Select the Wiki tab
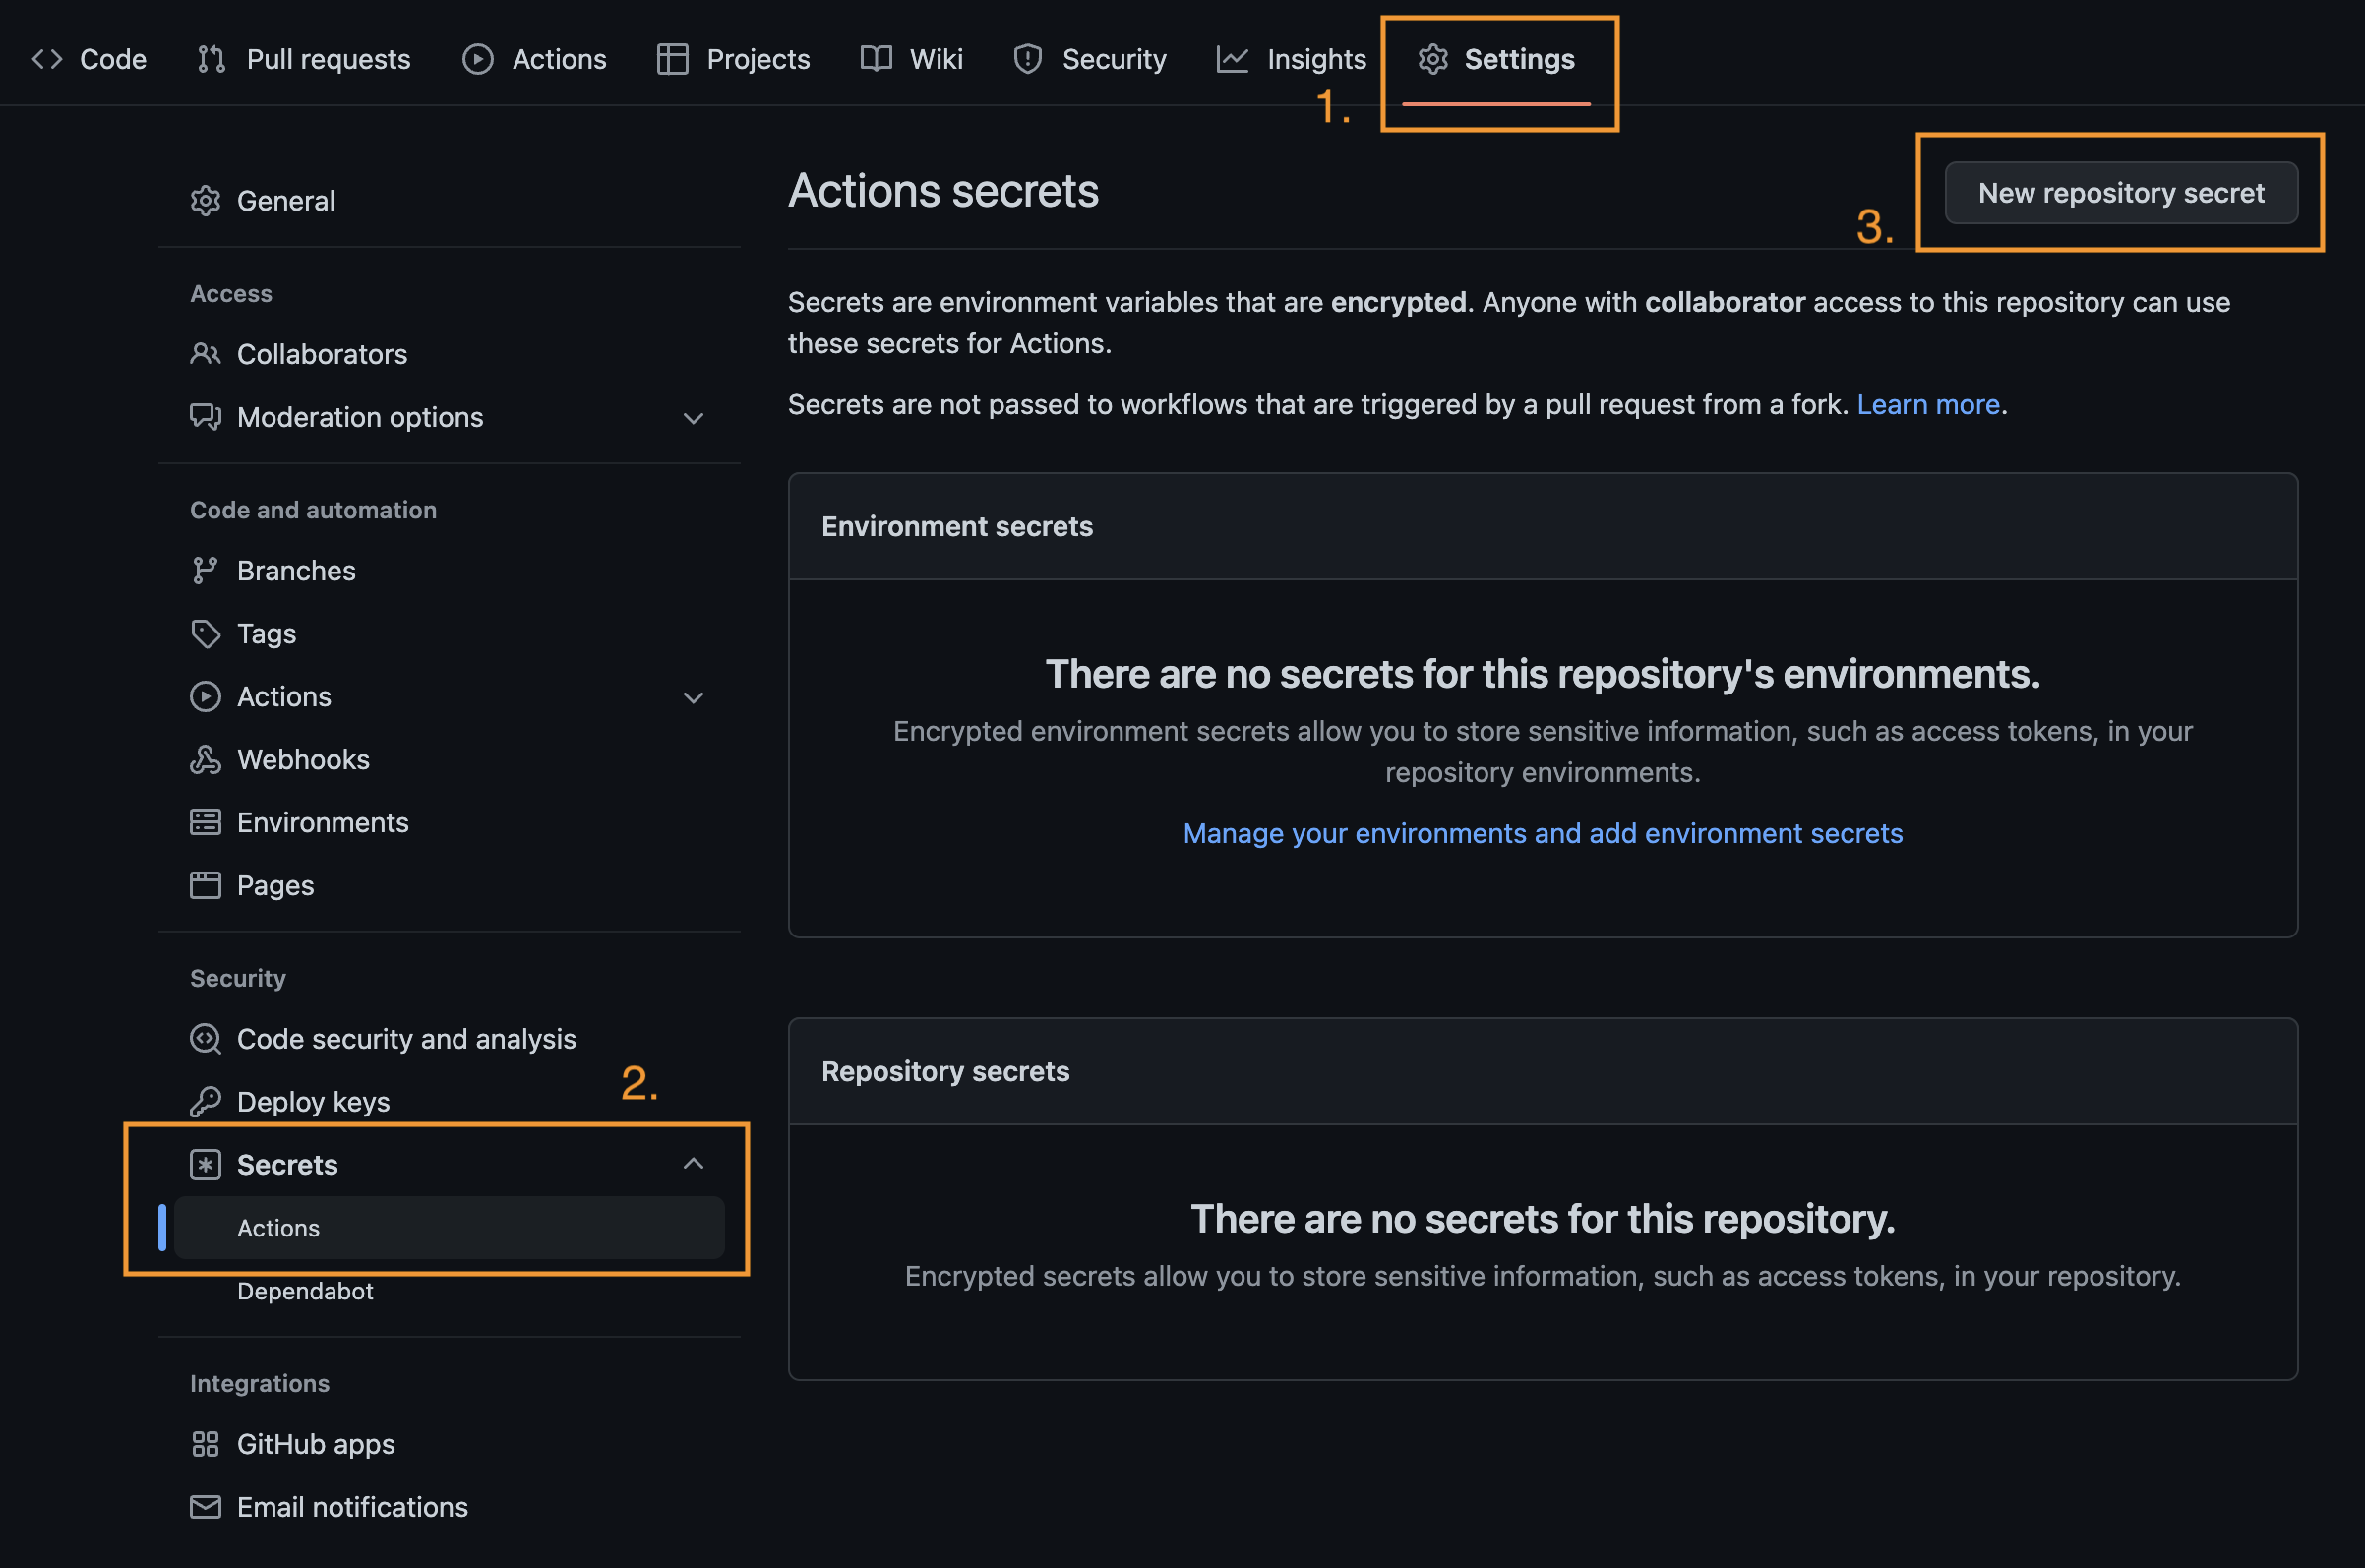This screenshot has width=2365, height=1568. pyautogui.click(x=911, y=59)
